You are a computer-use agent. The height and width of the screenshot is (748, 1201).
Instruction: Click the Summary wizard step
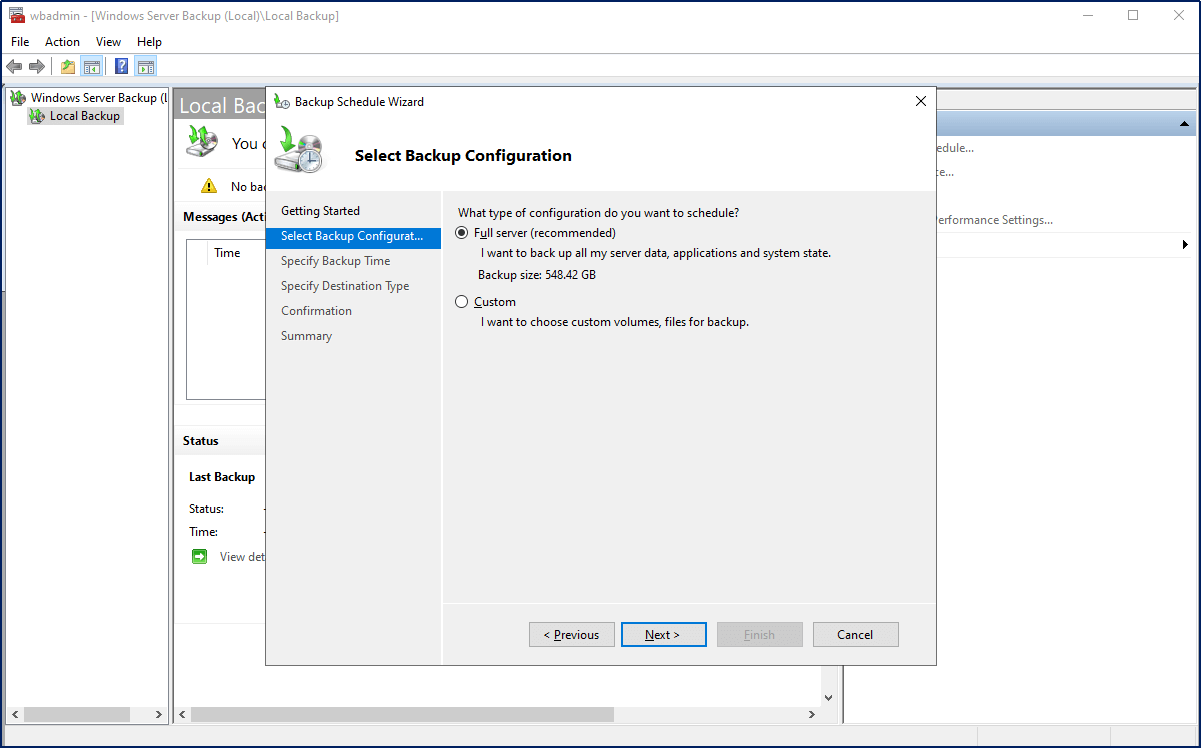point(306,336)
